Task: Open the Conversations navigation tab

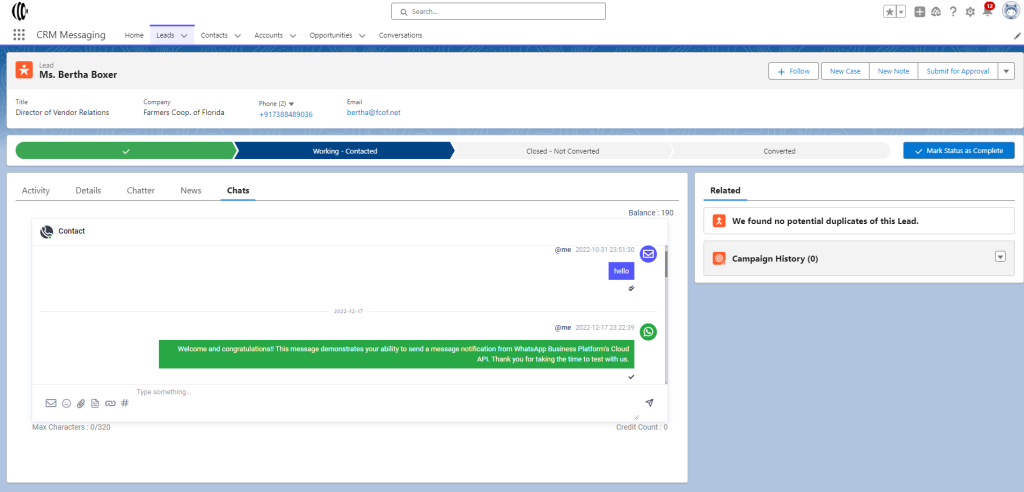Action: [x=400, y=35]
